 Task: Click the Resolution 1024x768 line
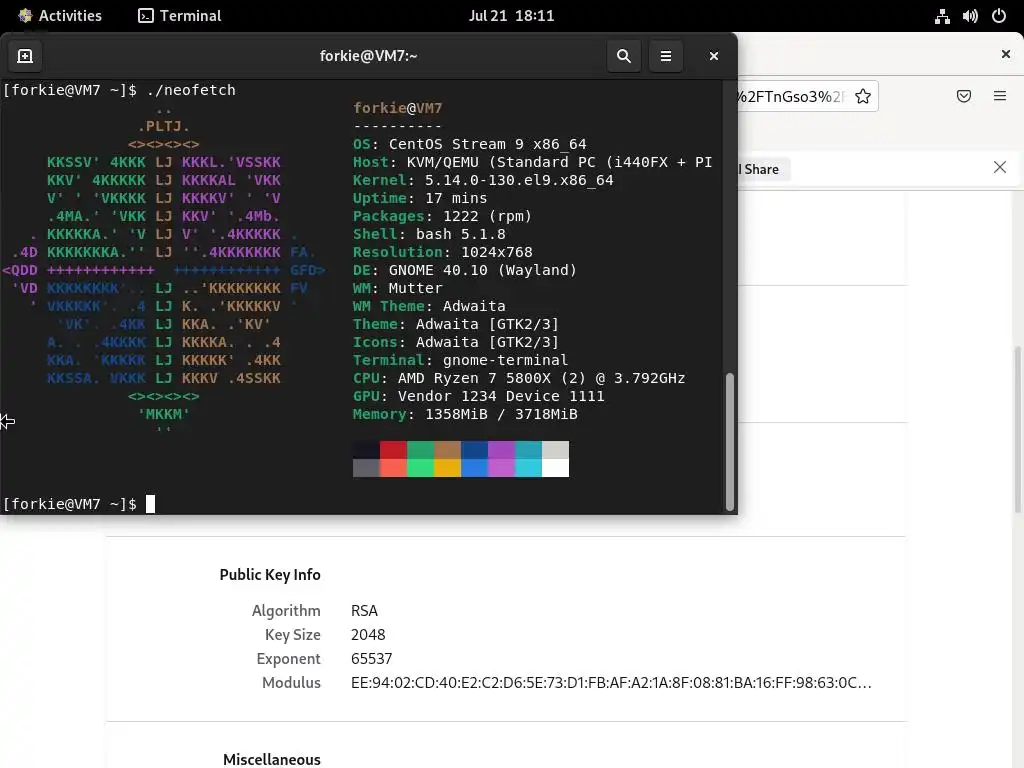pos(443,252)
